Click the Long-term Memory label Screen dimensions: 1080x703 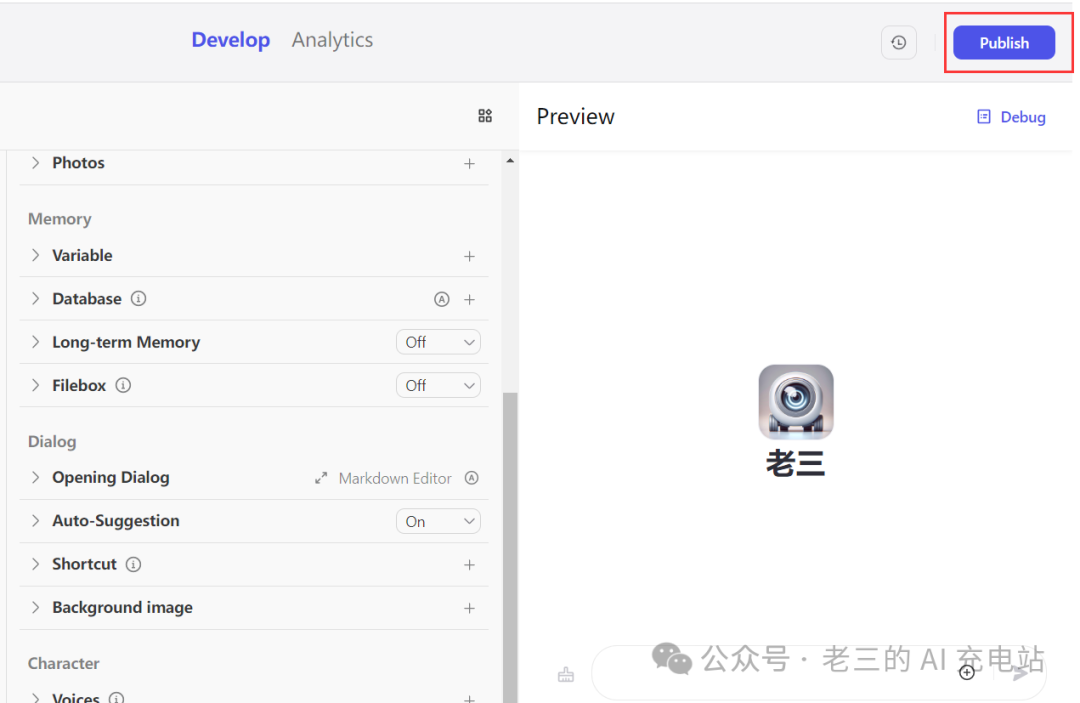tap(126, 342)
